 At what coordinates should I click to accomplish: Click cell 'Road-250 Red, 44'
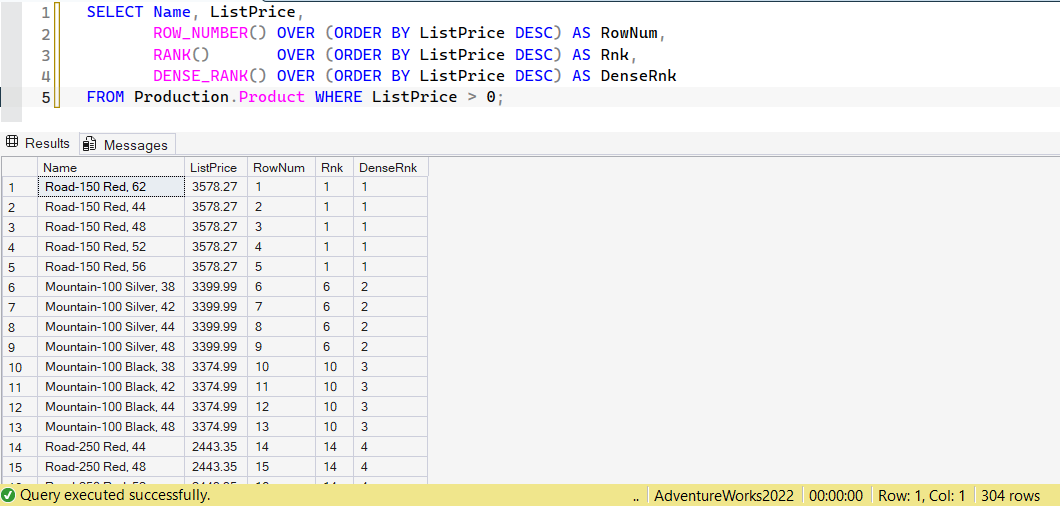coord(111,446)
